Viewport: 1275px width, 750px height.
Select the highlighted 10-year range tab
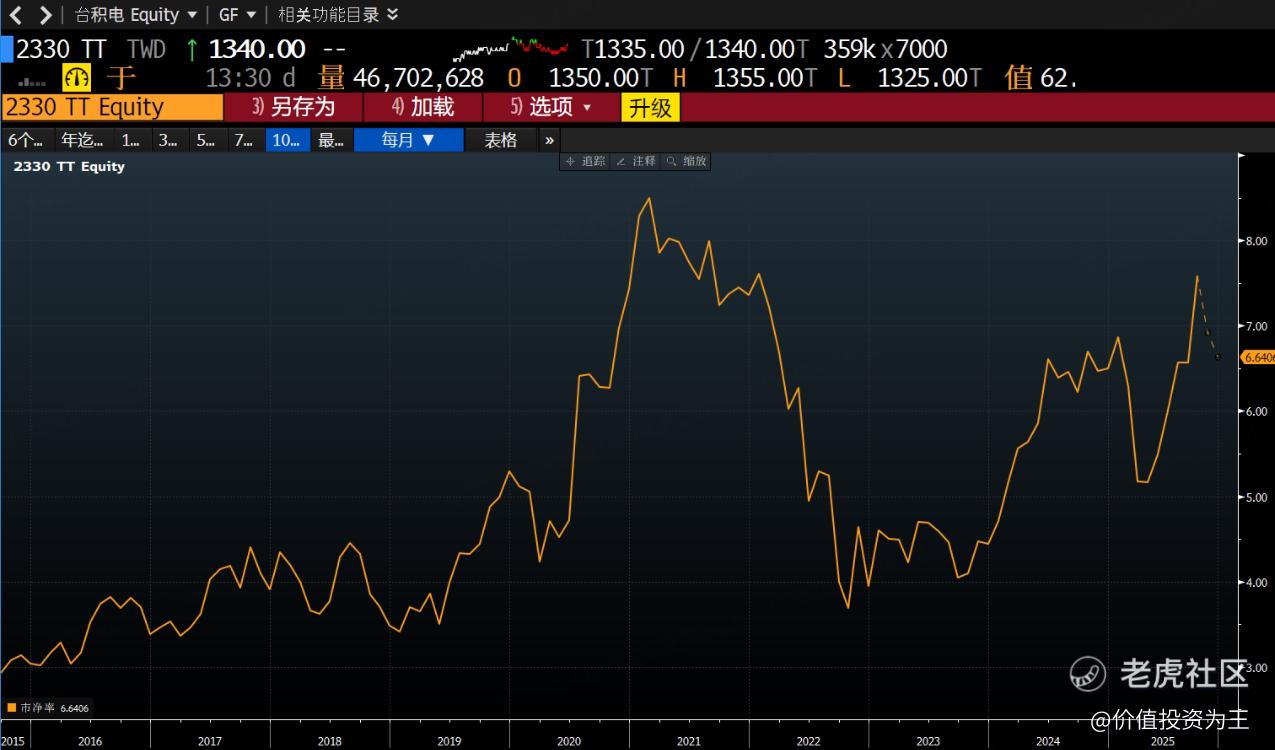click(287, 140)
